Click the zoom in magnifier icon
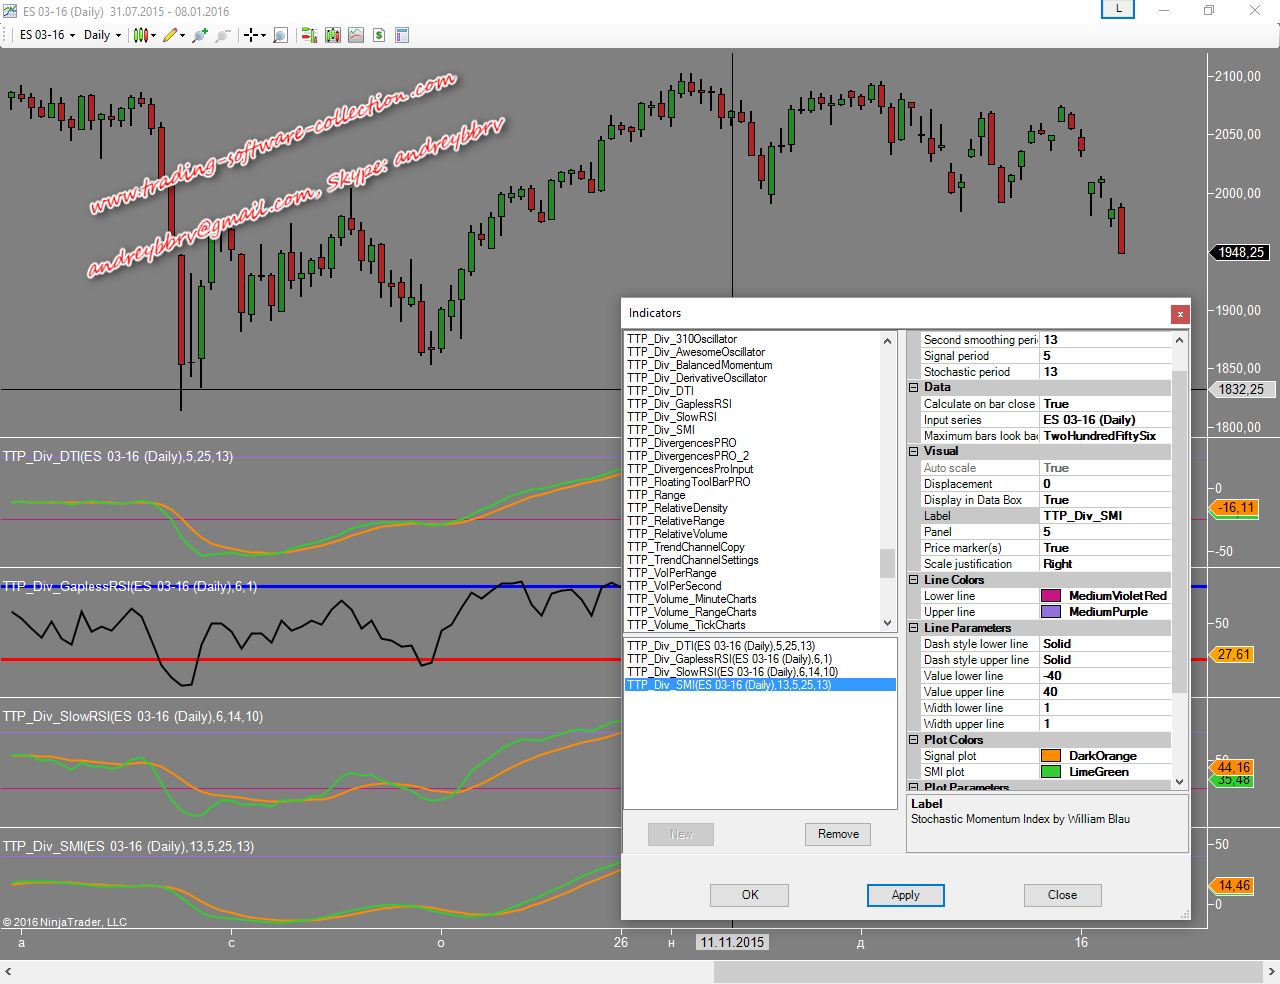 [199, 35]
